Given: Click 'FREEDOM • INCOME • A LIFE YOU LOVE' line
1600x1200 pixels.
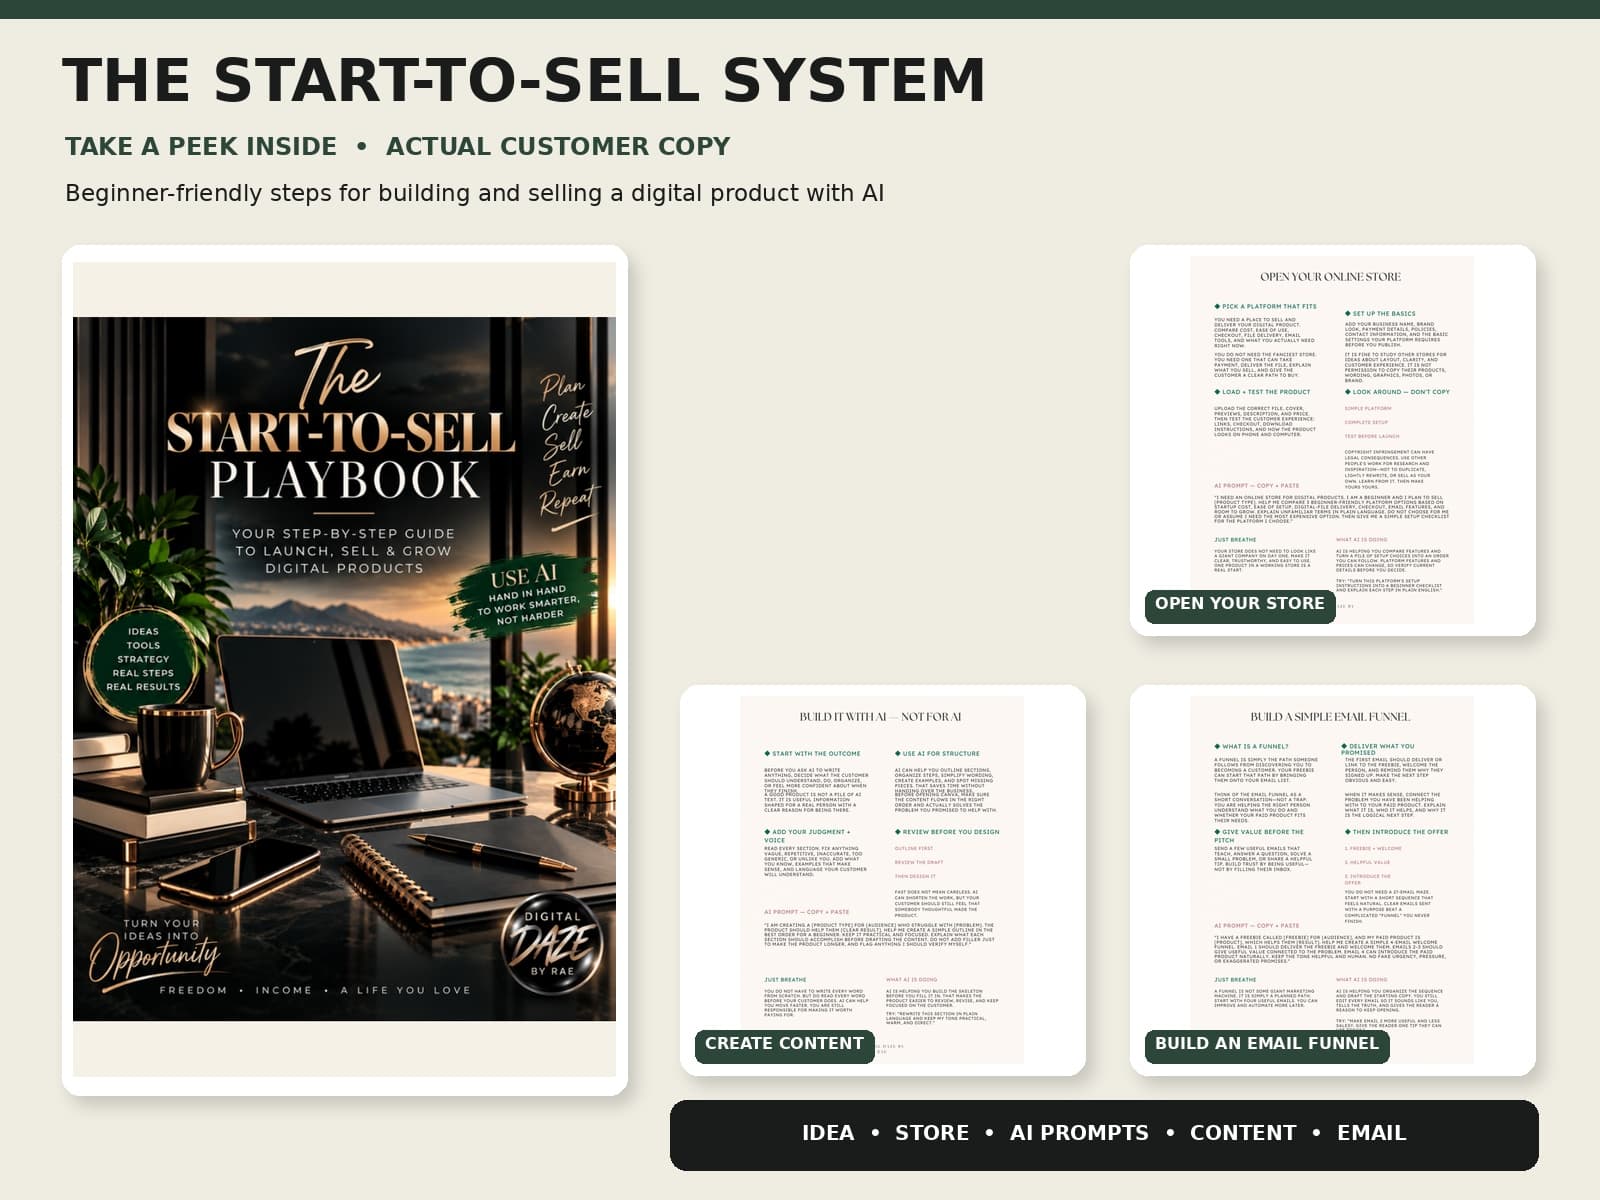Looking at the screenshot, I should tap(315, 990).
